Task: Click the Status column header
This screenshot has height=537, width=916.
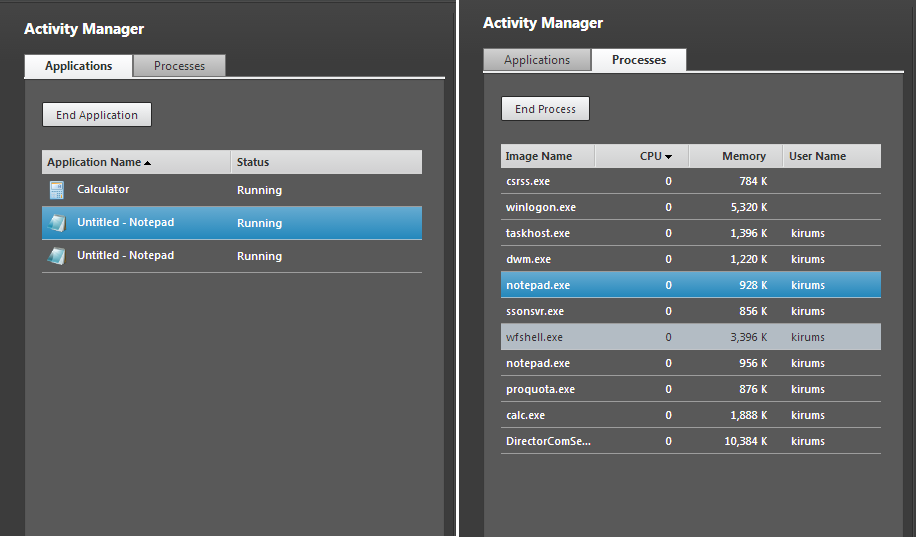Action: pos(253,162)
